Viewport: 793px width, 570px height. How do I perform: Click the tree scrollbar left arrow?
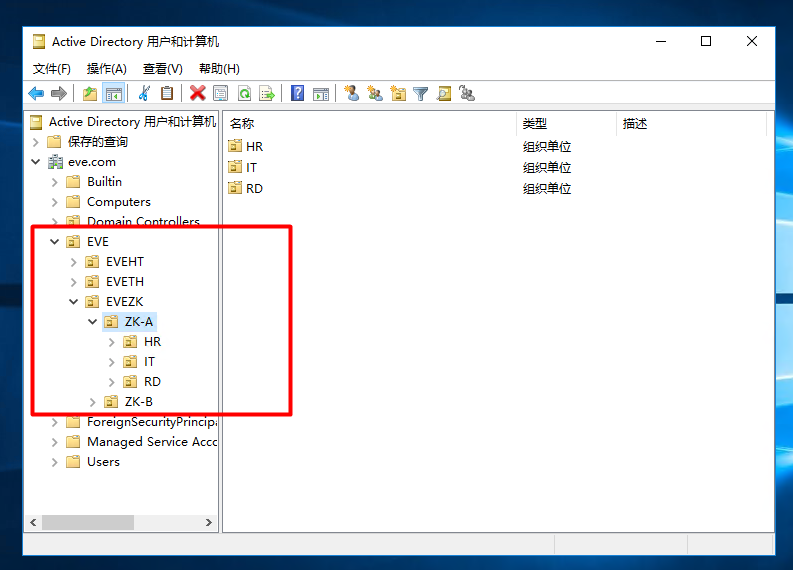coord(33,522)
